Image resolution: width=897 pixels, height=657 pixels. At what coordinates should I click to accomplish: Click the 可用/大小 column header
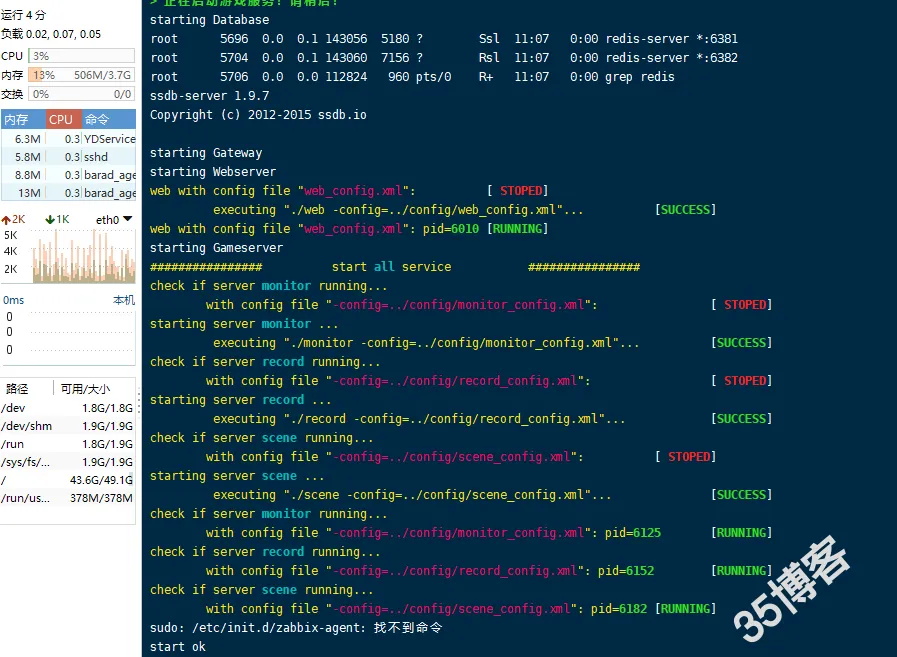pyautogui.click(x=85, y=389)
